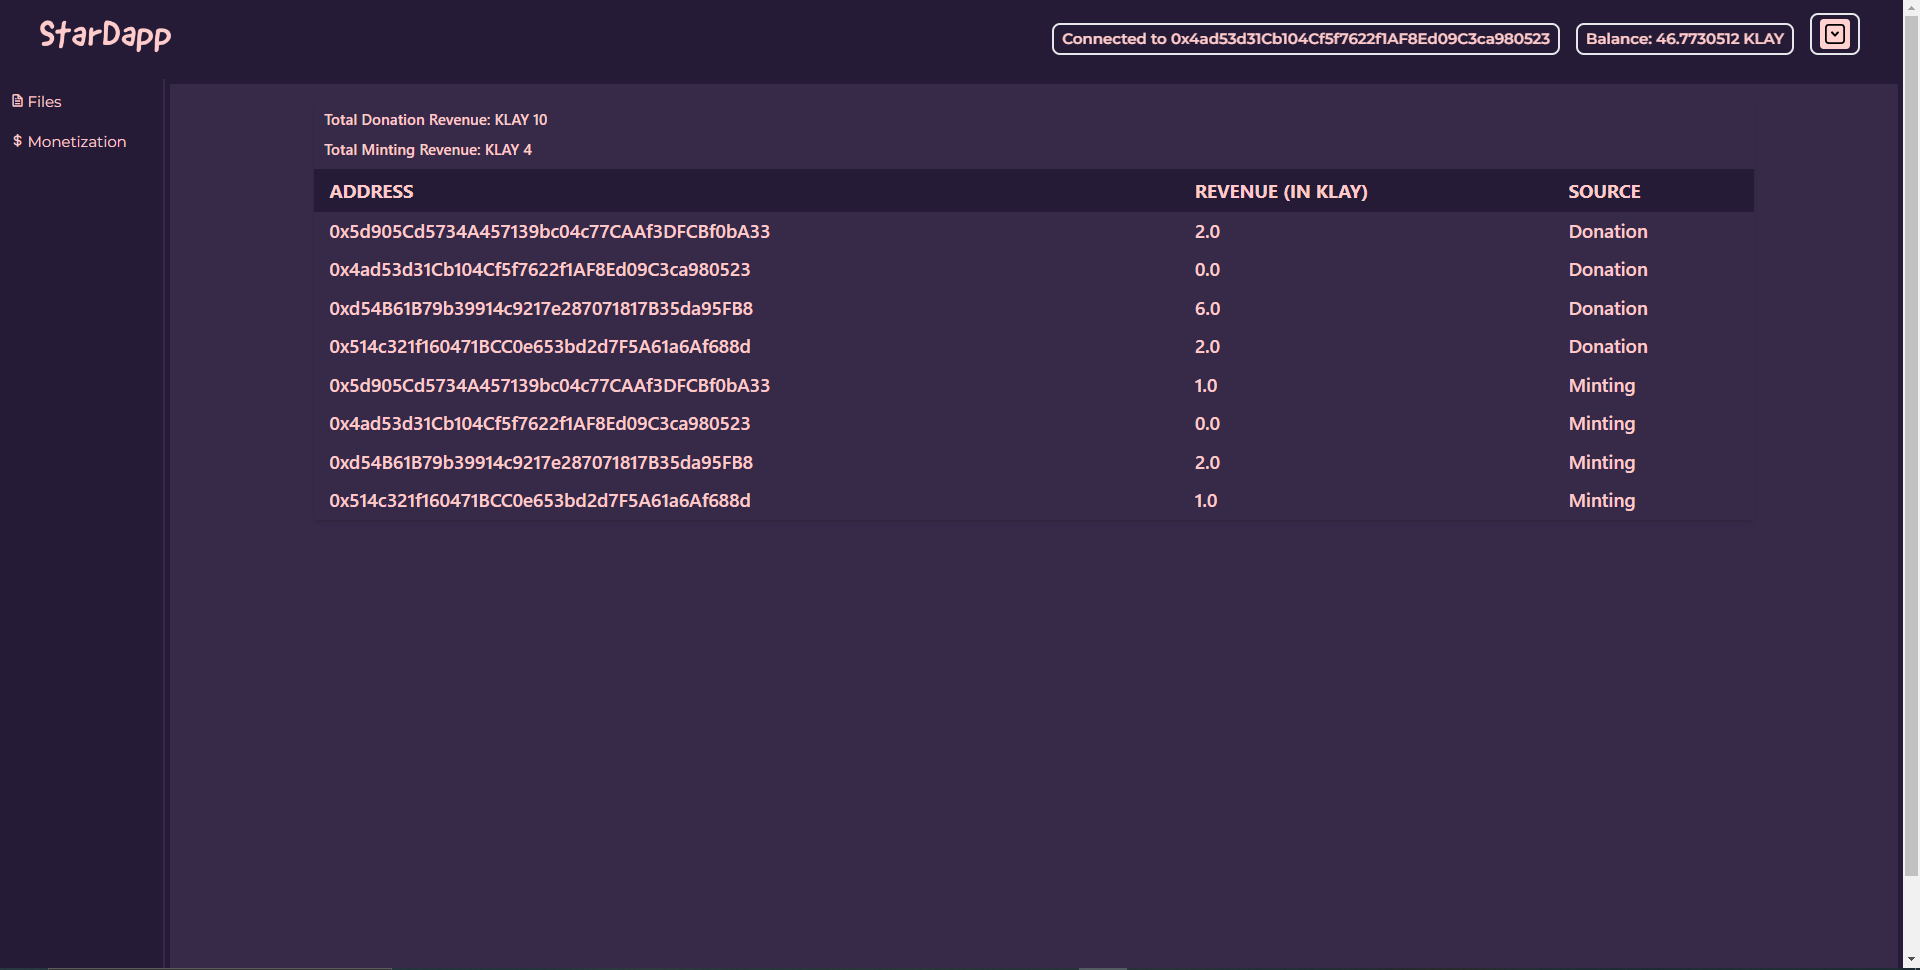
Task: Click Donation source in the 6.0 row
Action: coord(1607,308)
